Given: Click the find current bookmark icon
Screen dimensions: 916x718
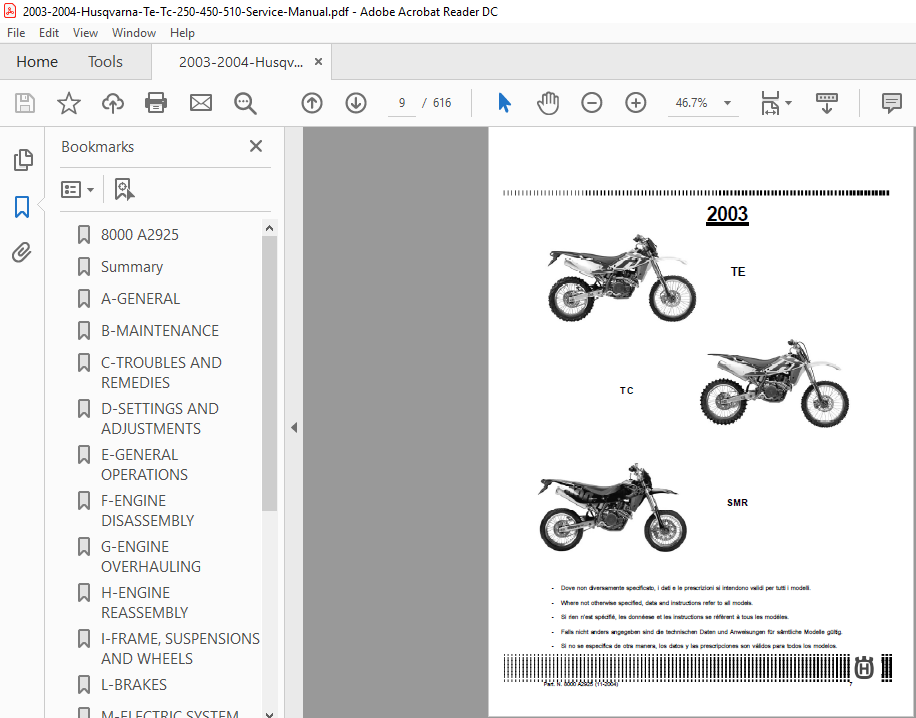Looking at the screenshot, I should [x=124, y=189].
